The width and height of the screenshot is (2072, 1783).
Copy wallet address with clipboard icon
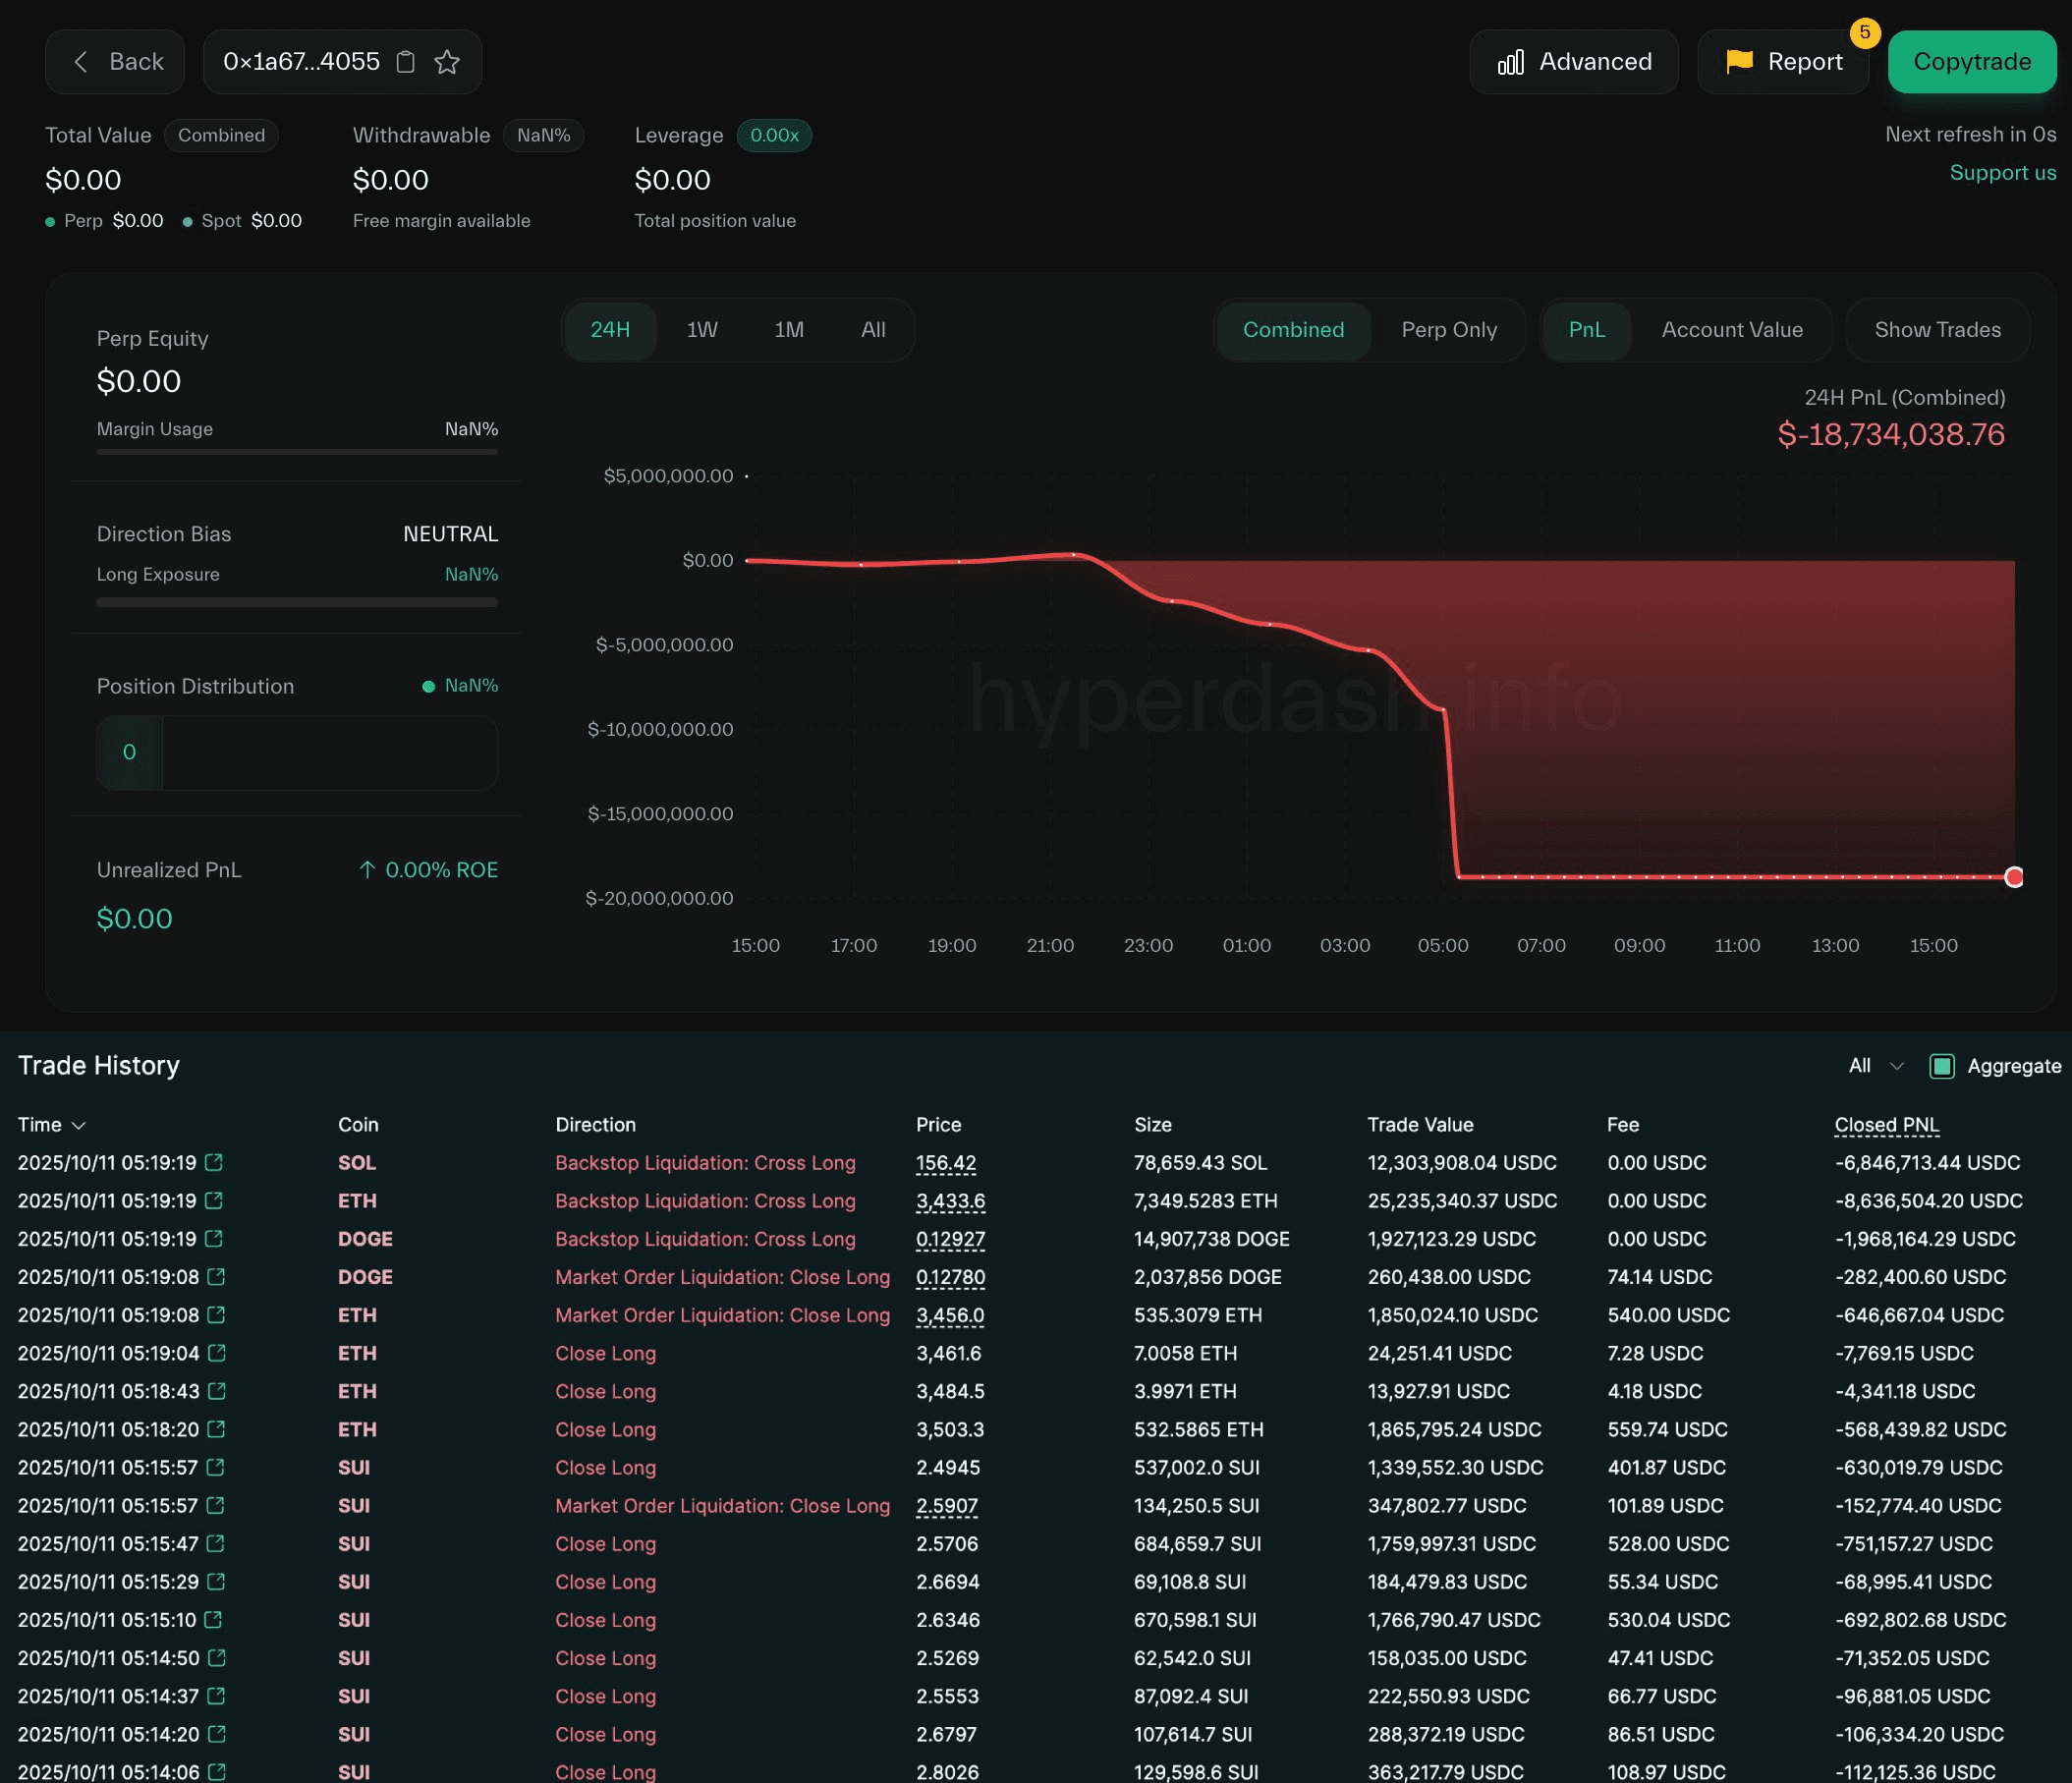point(405,62)
